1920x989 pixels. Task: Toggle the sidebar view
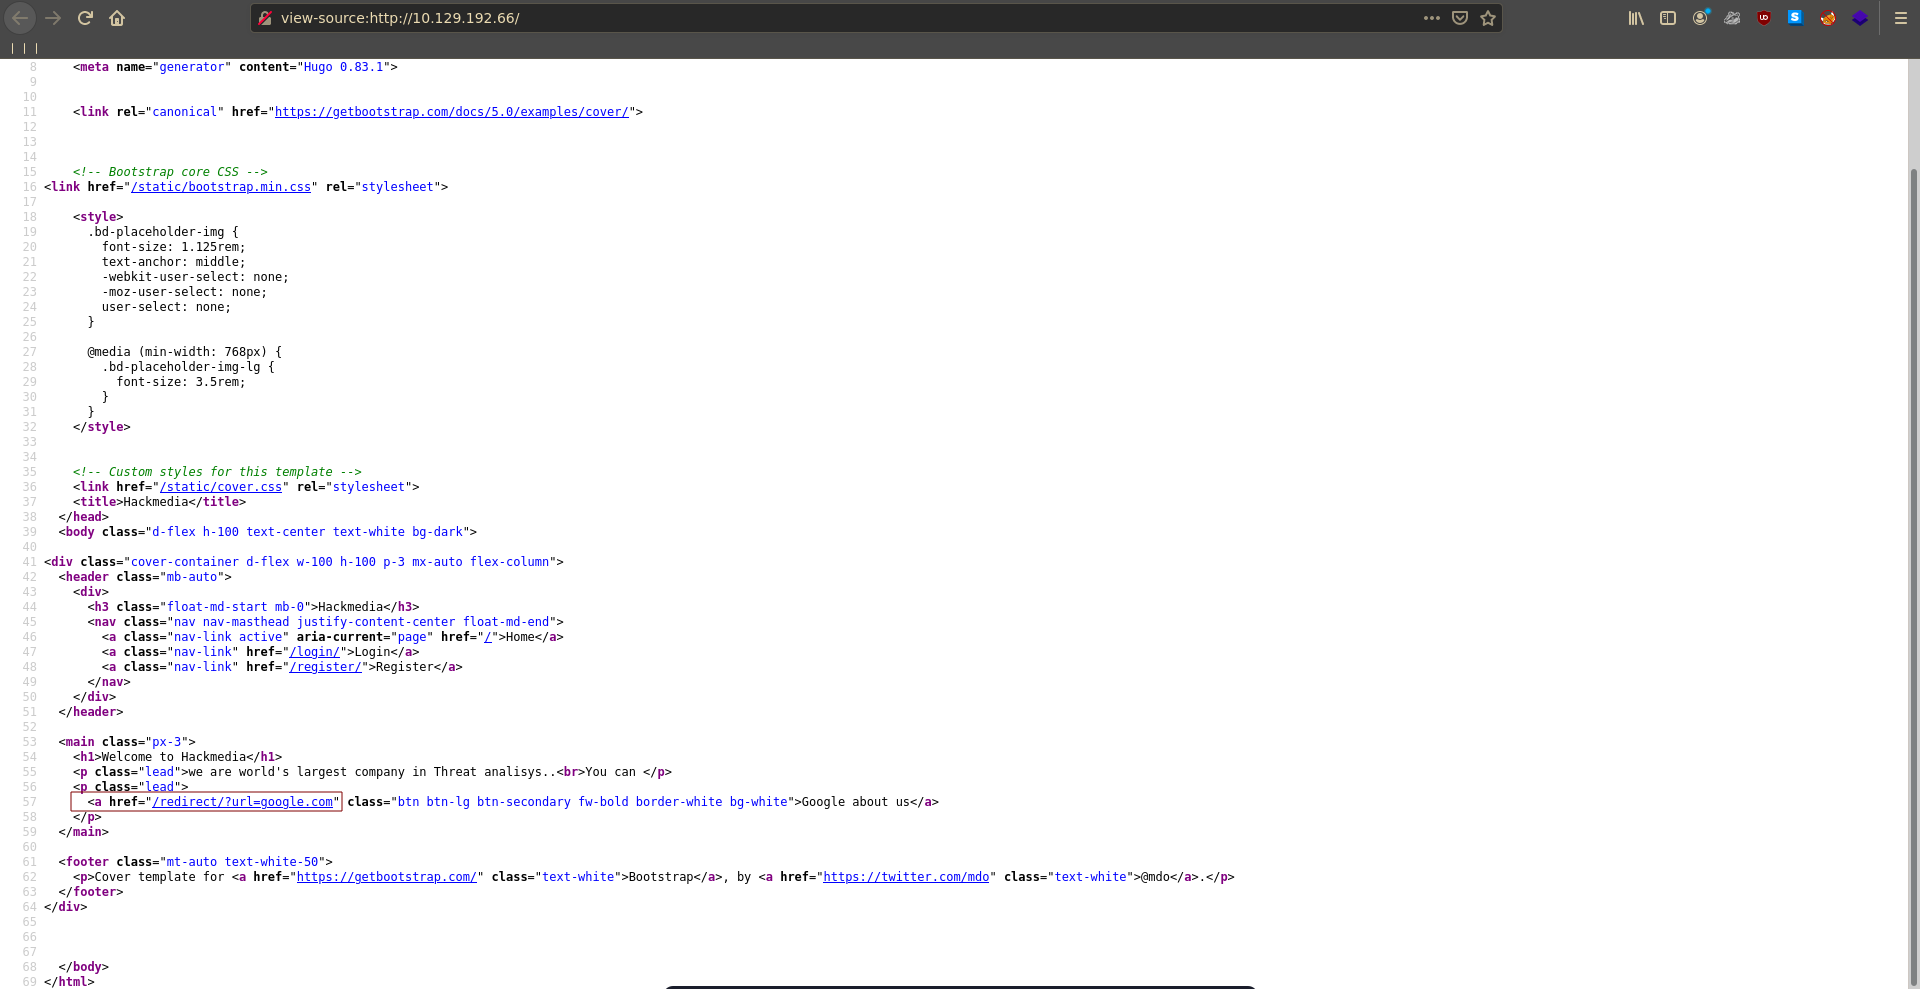coord(1668,18)
